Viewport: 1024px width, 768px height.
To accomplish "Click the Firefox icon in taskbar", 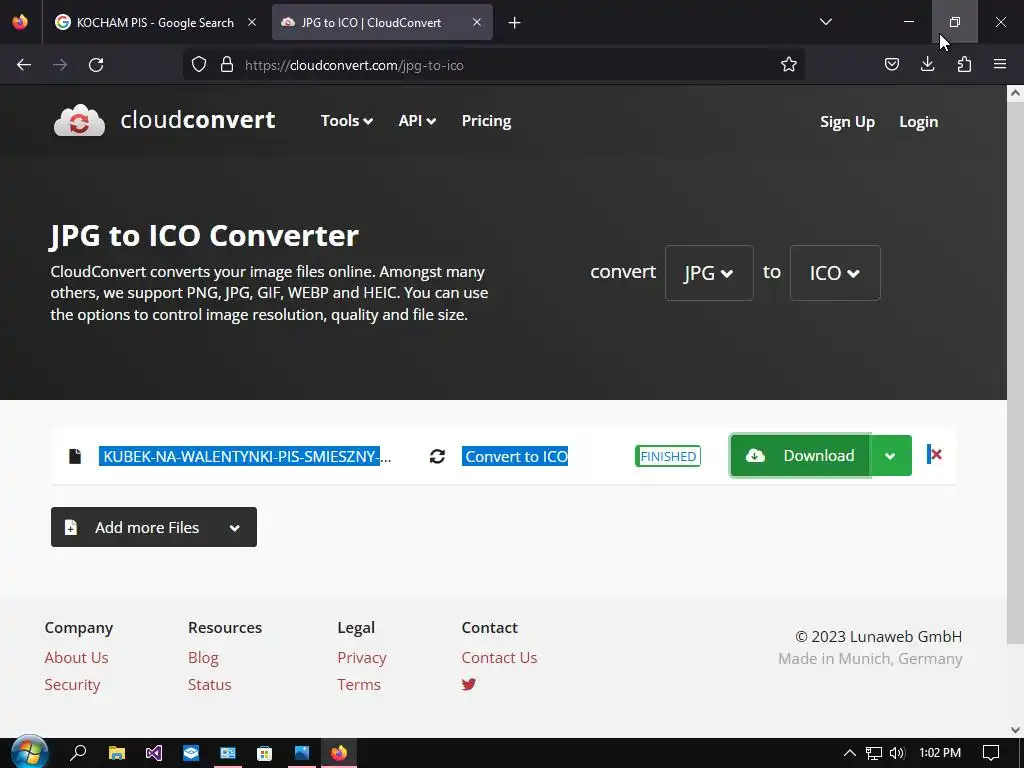I will pos(339,752).
